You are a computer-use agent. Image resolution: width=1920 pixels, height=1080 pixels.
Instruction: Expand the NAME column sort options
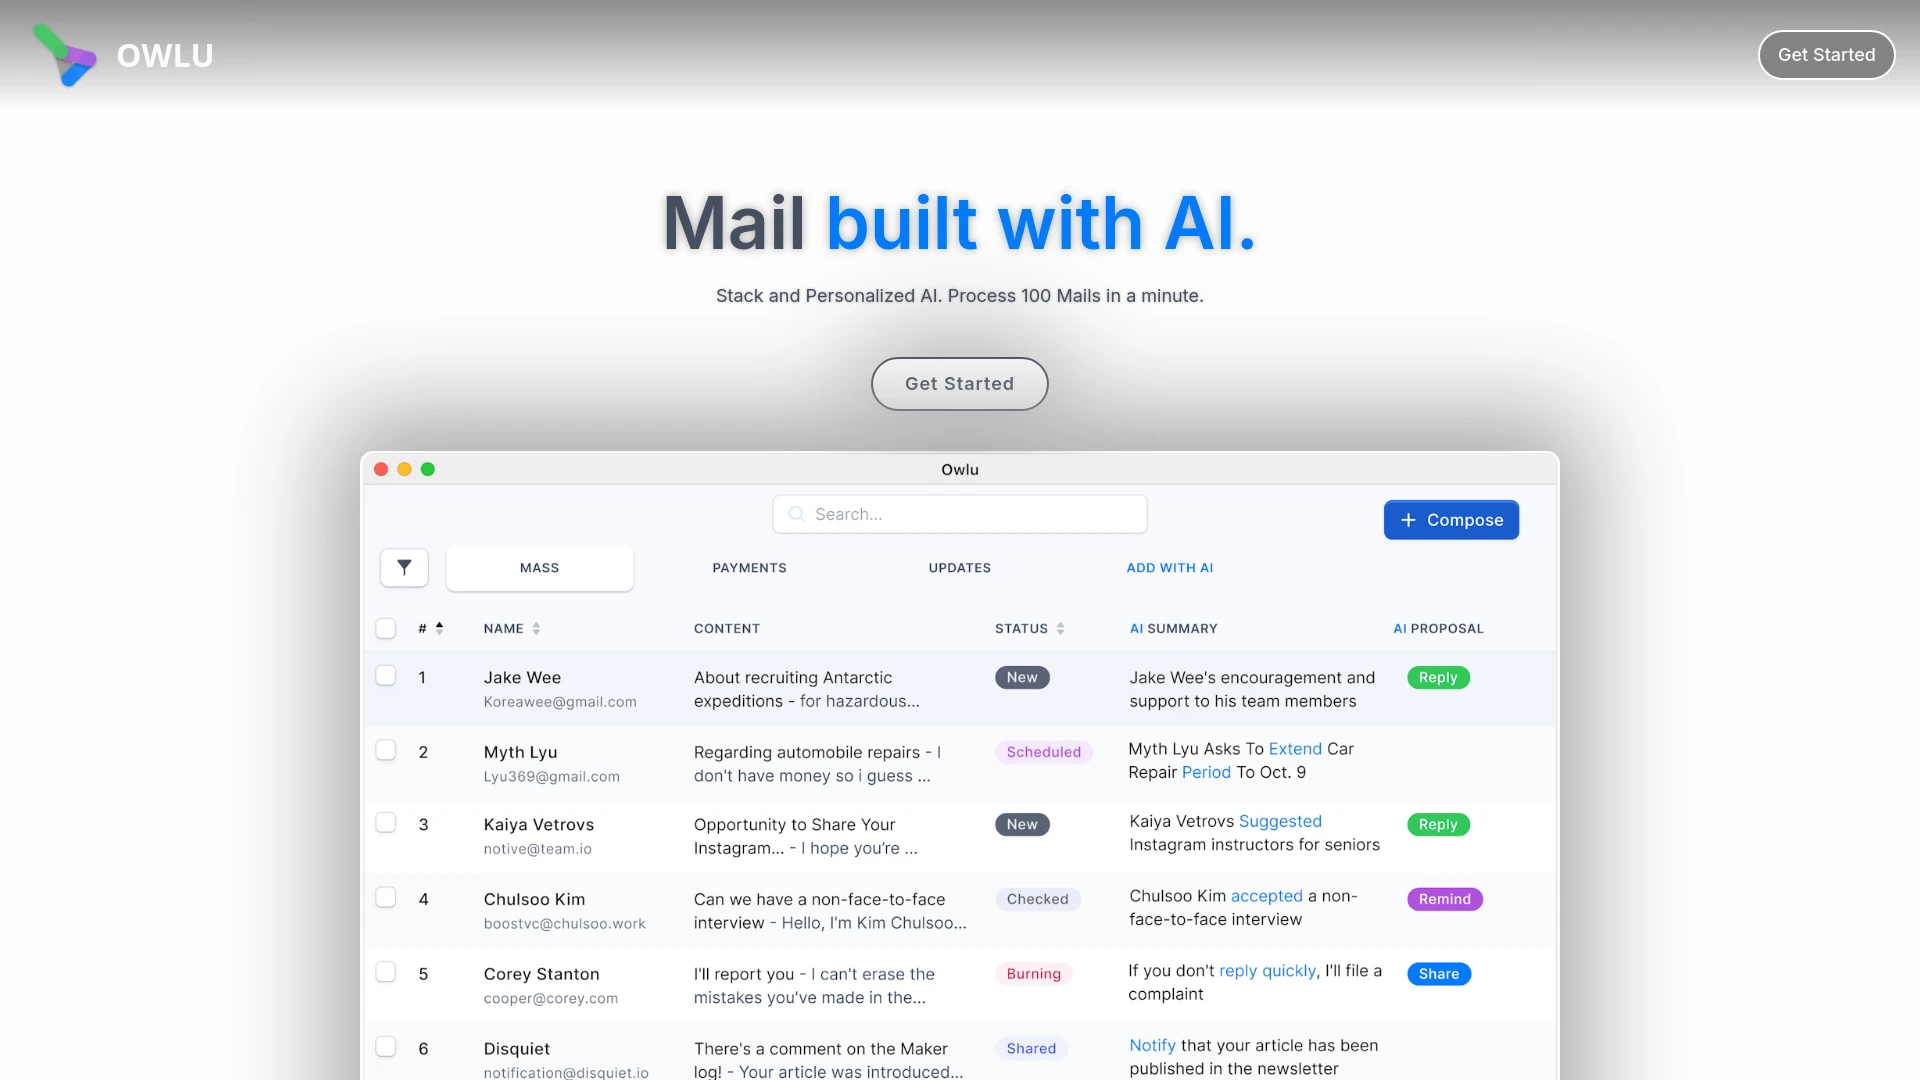(x=538, y=628)
